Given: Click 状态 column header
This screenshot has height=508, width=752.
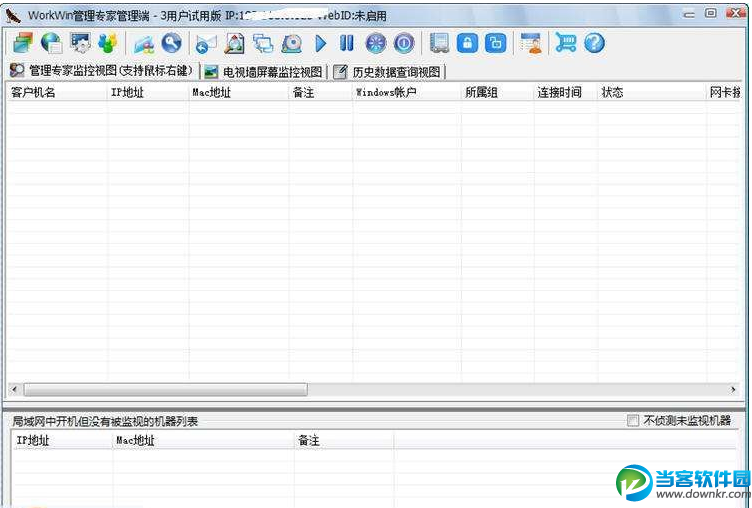Looking at the screenshot, I should (x=652, y=92).
